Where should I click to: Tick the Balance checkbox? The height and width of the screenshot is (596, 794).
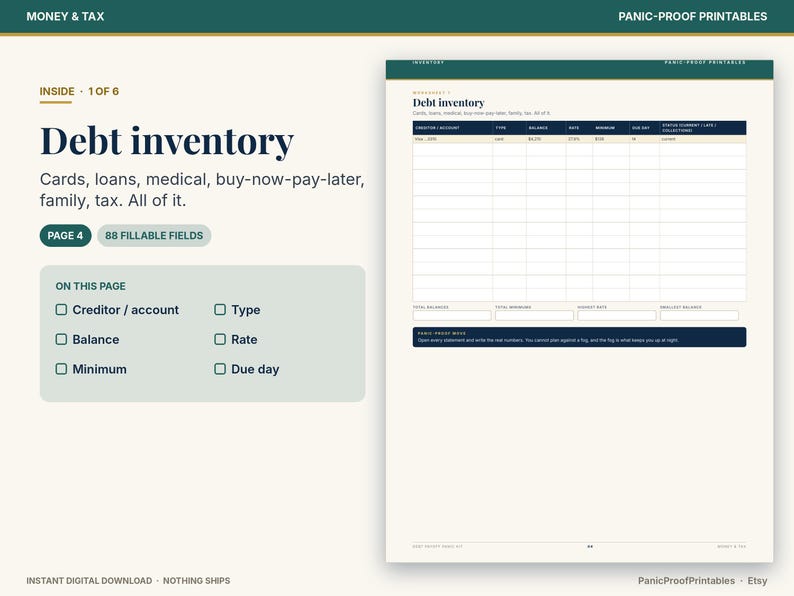tap(61, 339)
